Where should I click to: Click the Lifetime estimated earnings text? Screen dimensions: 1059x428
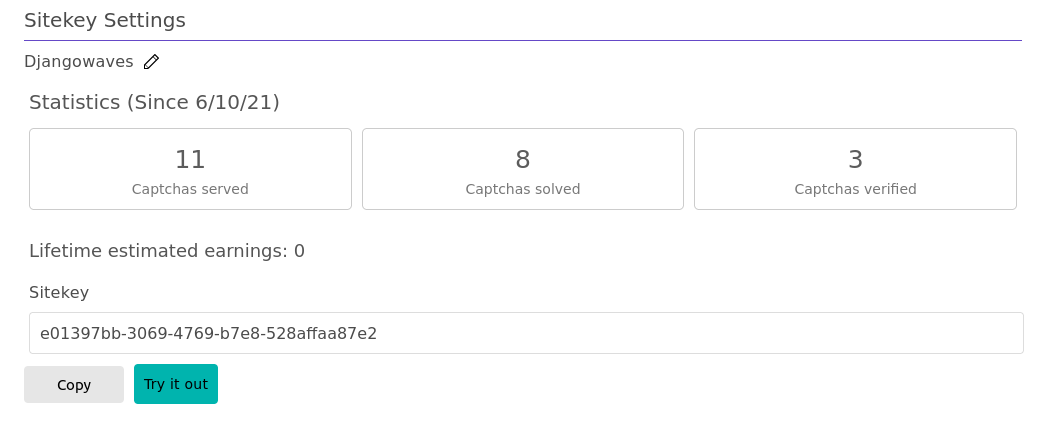(x=167, y=251)
